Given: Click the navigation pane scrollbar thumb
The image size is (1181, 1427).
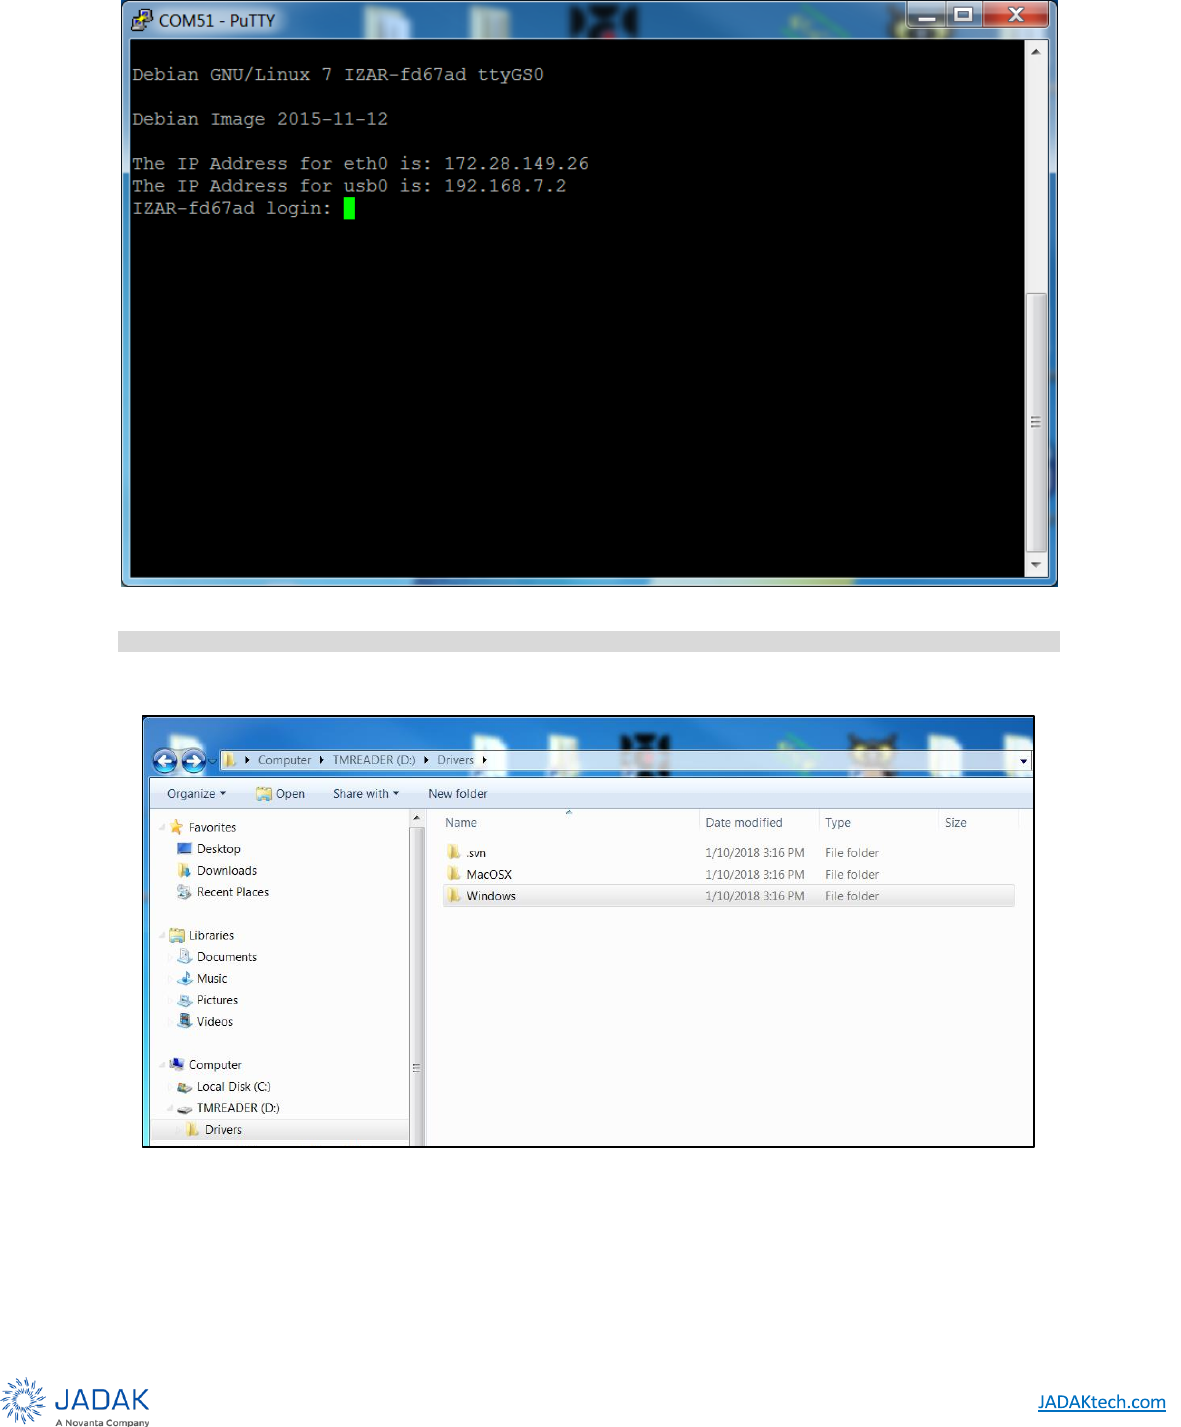Looking at the screenshot, I should pyautogui.click(x=416, y=1067).
